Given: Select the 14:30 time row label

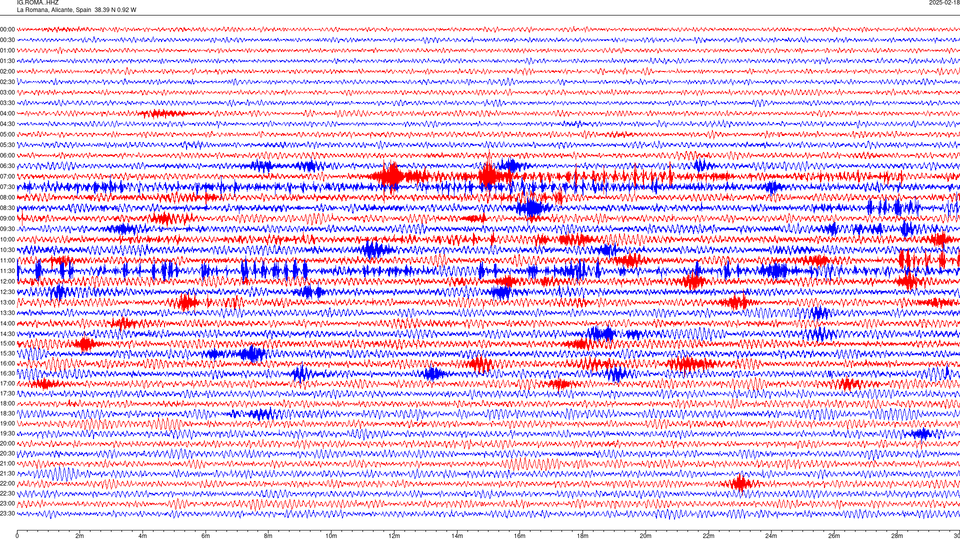Looking at the screenshot, I should tap(7, 334).
